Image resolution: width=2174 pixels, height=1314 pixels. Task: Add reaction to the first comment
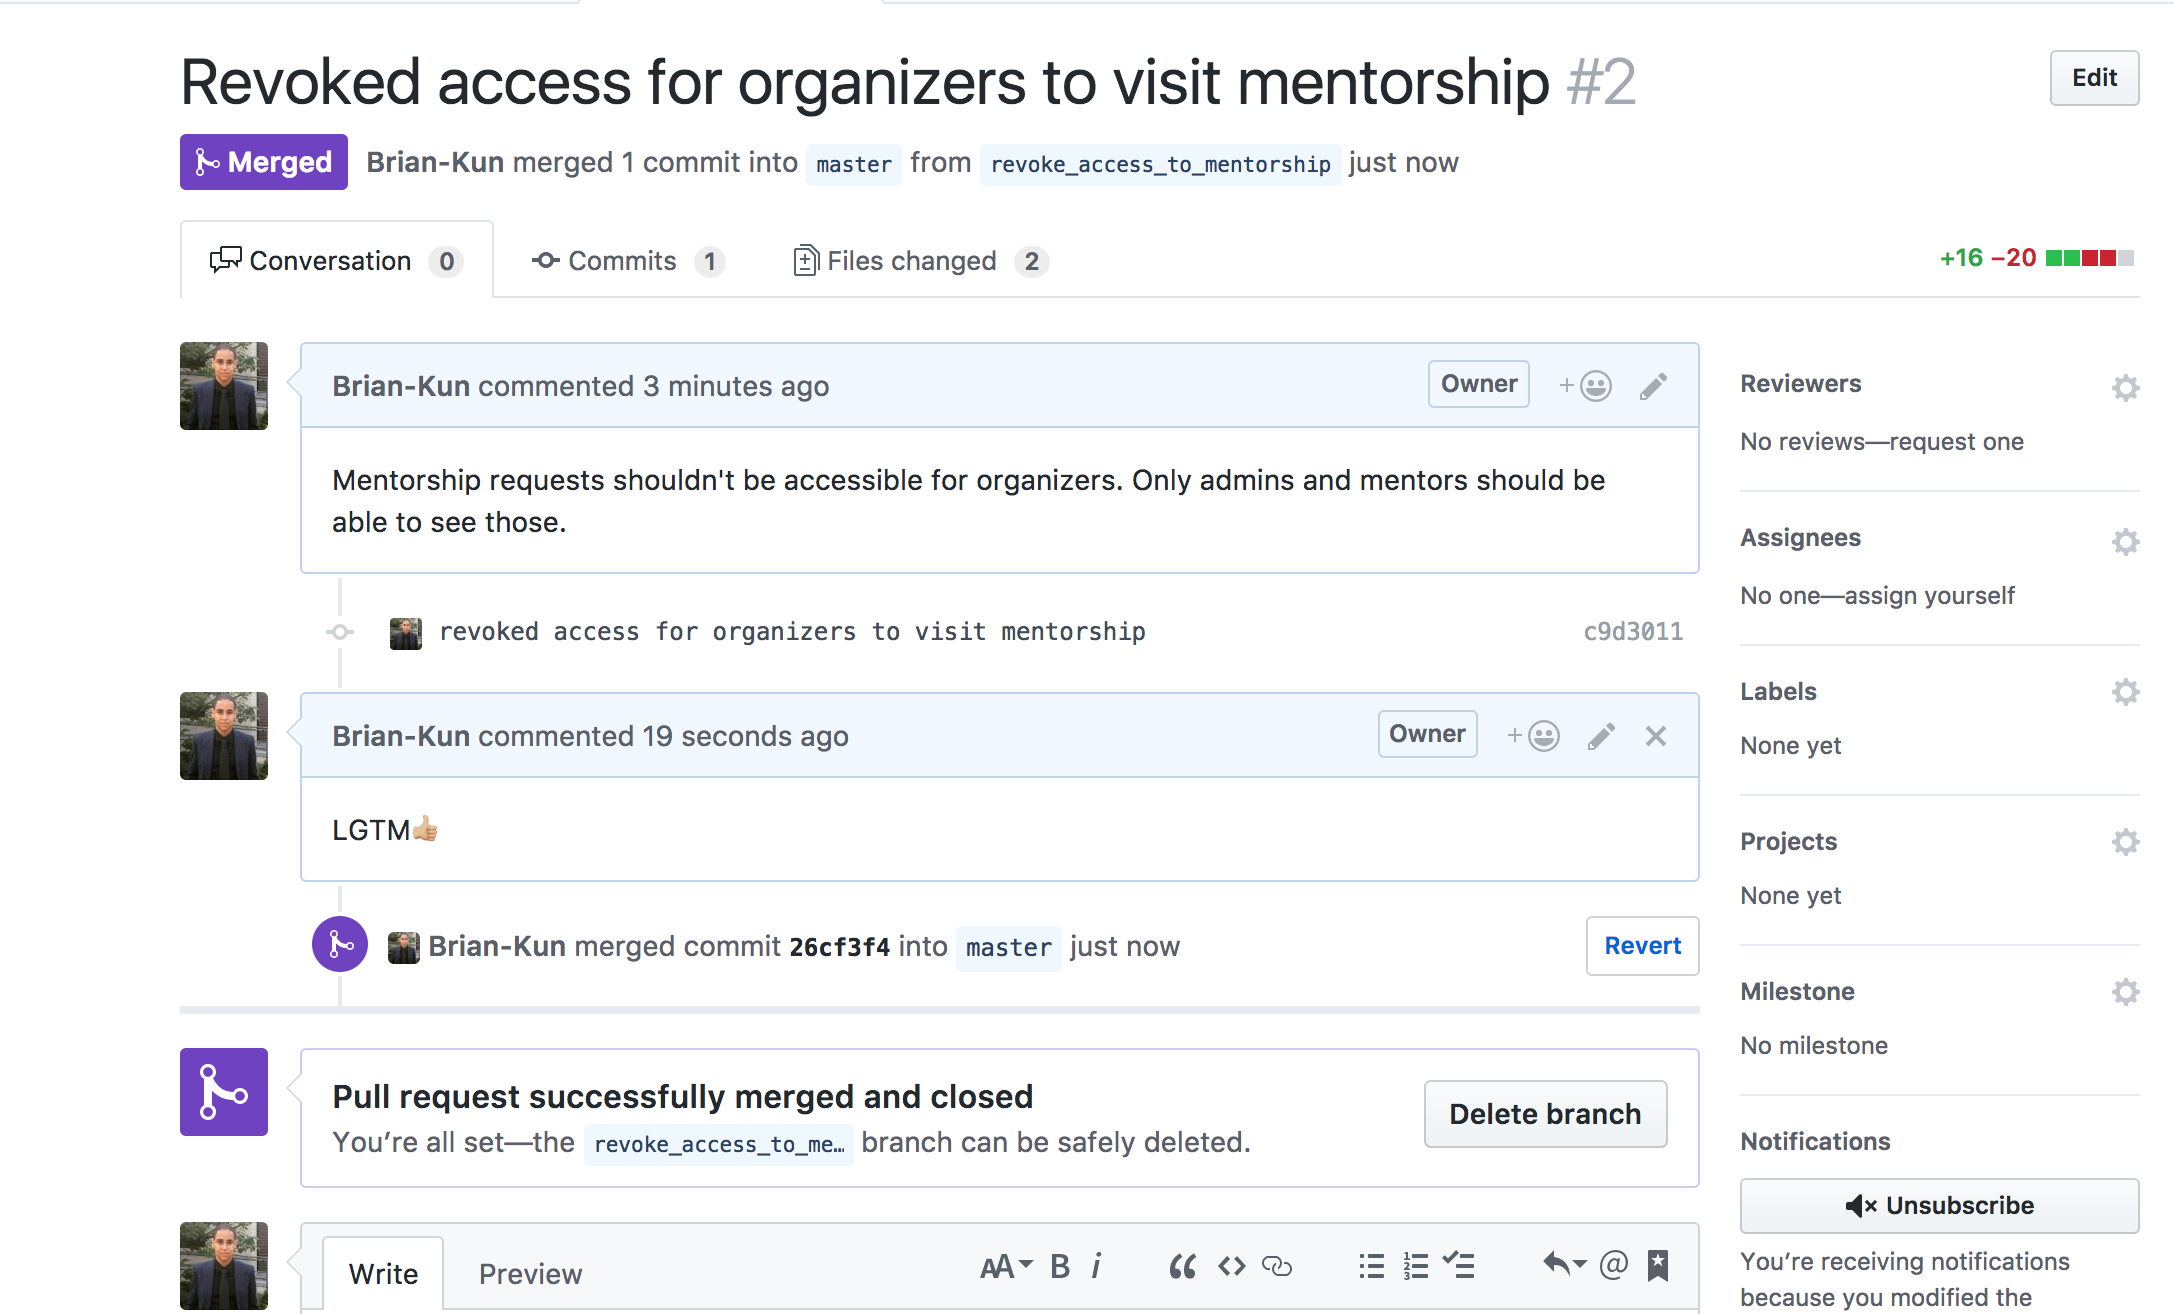click(x=1586, y=386)
